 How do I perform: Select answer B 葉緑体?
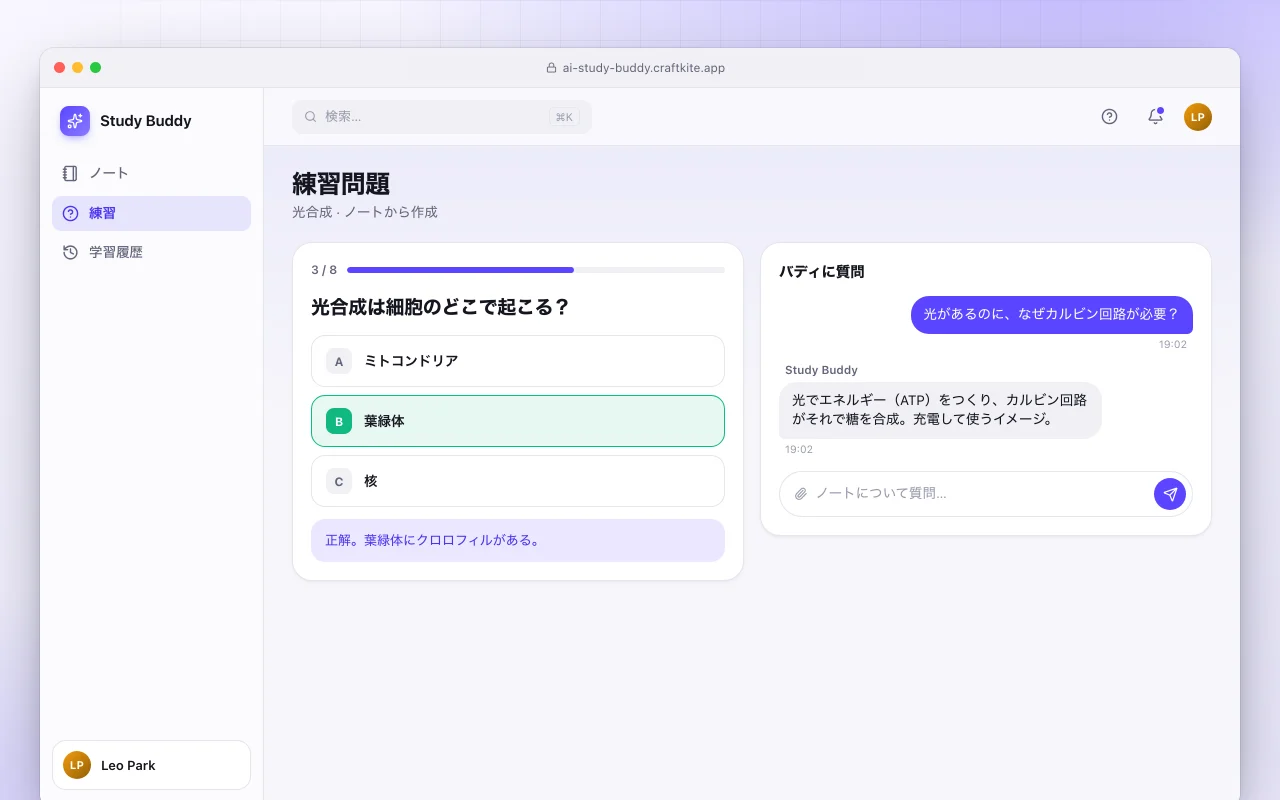click(518, 421)
